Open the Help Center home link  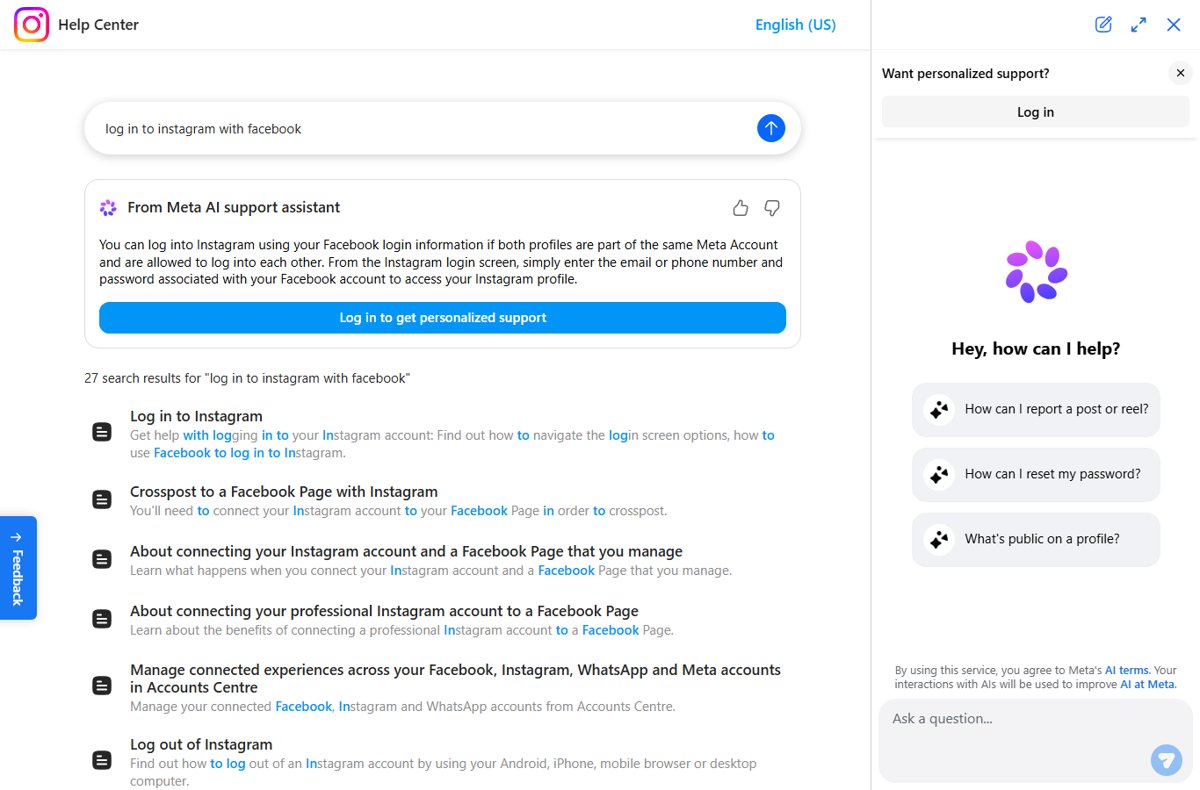[98, 25]
